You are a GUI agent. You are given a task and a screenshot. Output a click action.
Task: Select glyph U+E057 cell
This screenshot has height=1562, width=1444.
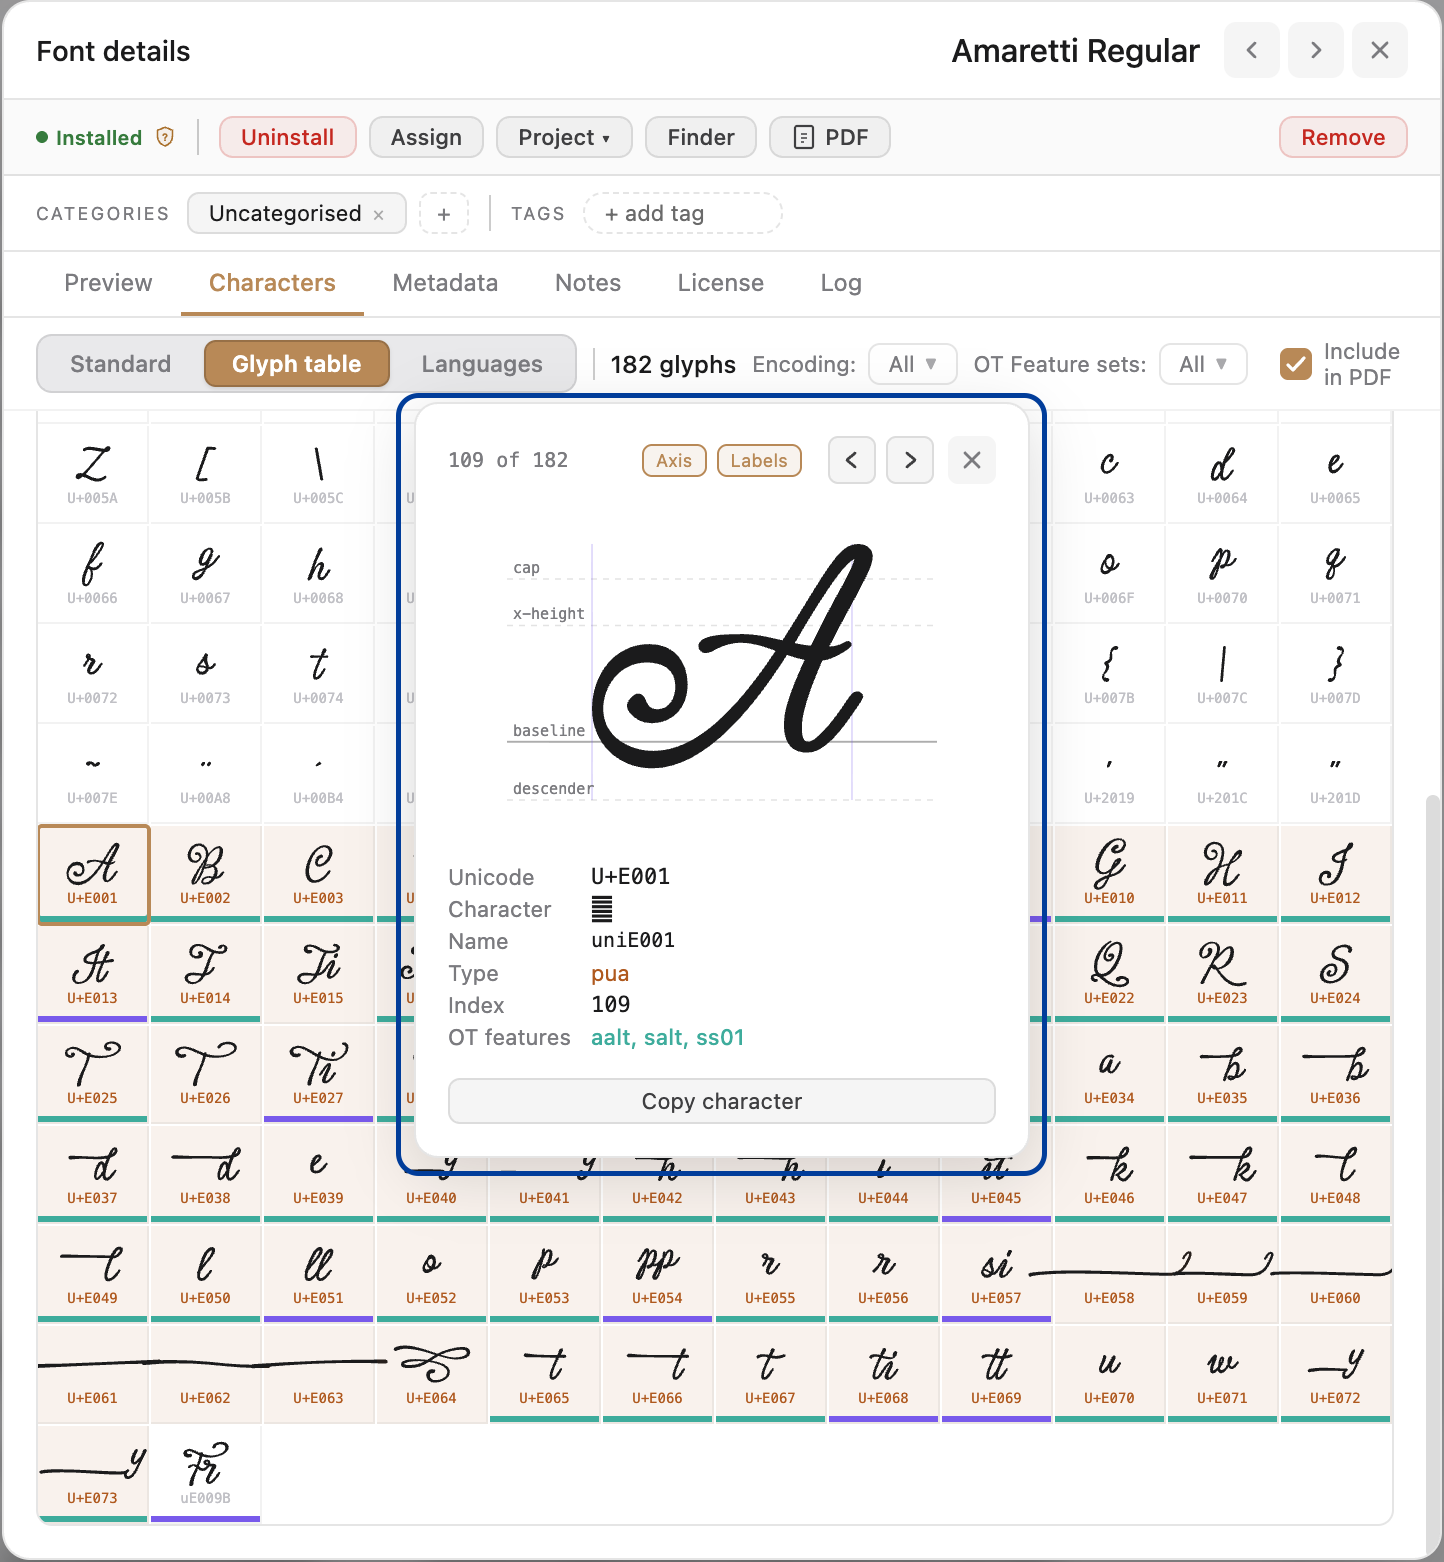pos(996,1274)
